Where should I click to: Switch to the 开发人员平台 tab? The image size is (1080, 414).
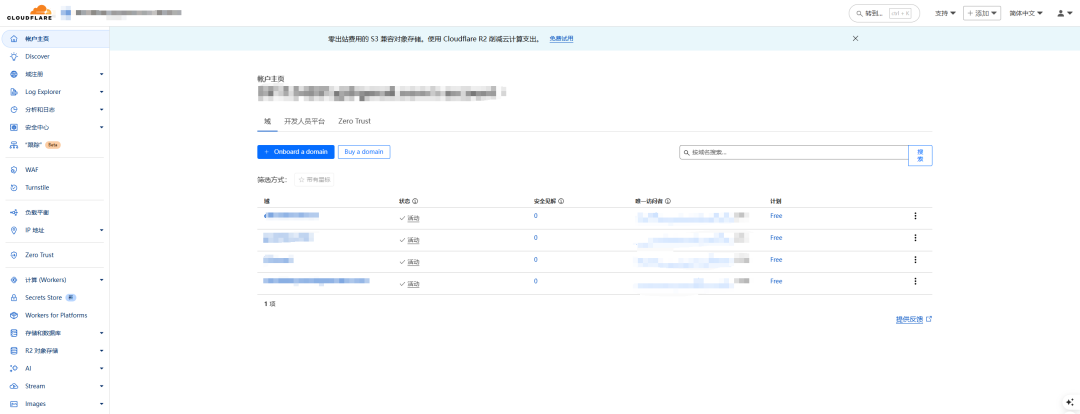click(304, 121)
